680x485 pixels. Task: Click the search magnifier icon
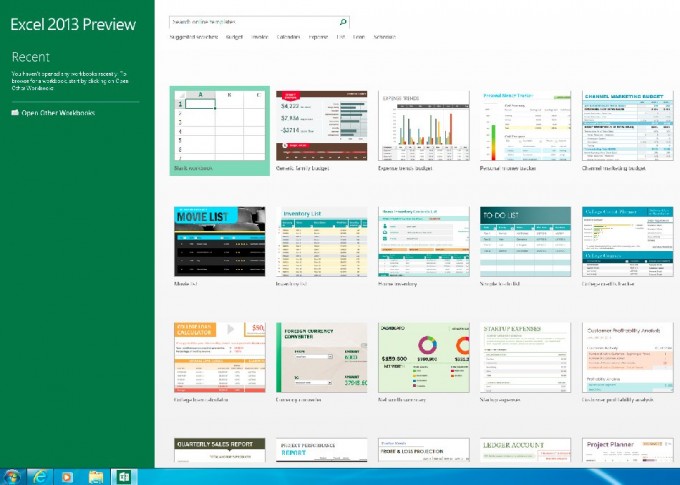coord(343,22)
